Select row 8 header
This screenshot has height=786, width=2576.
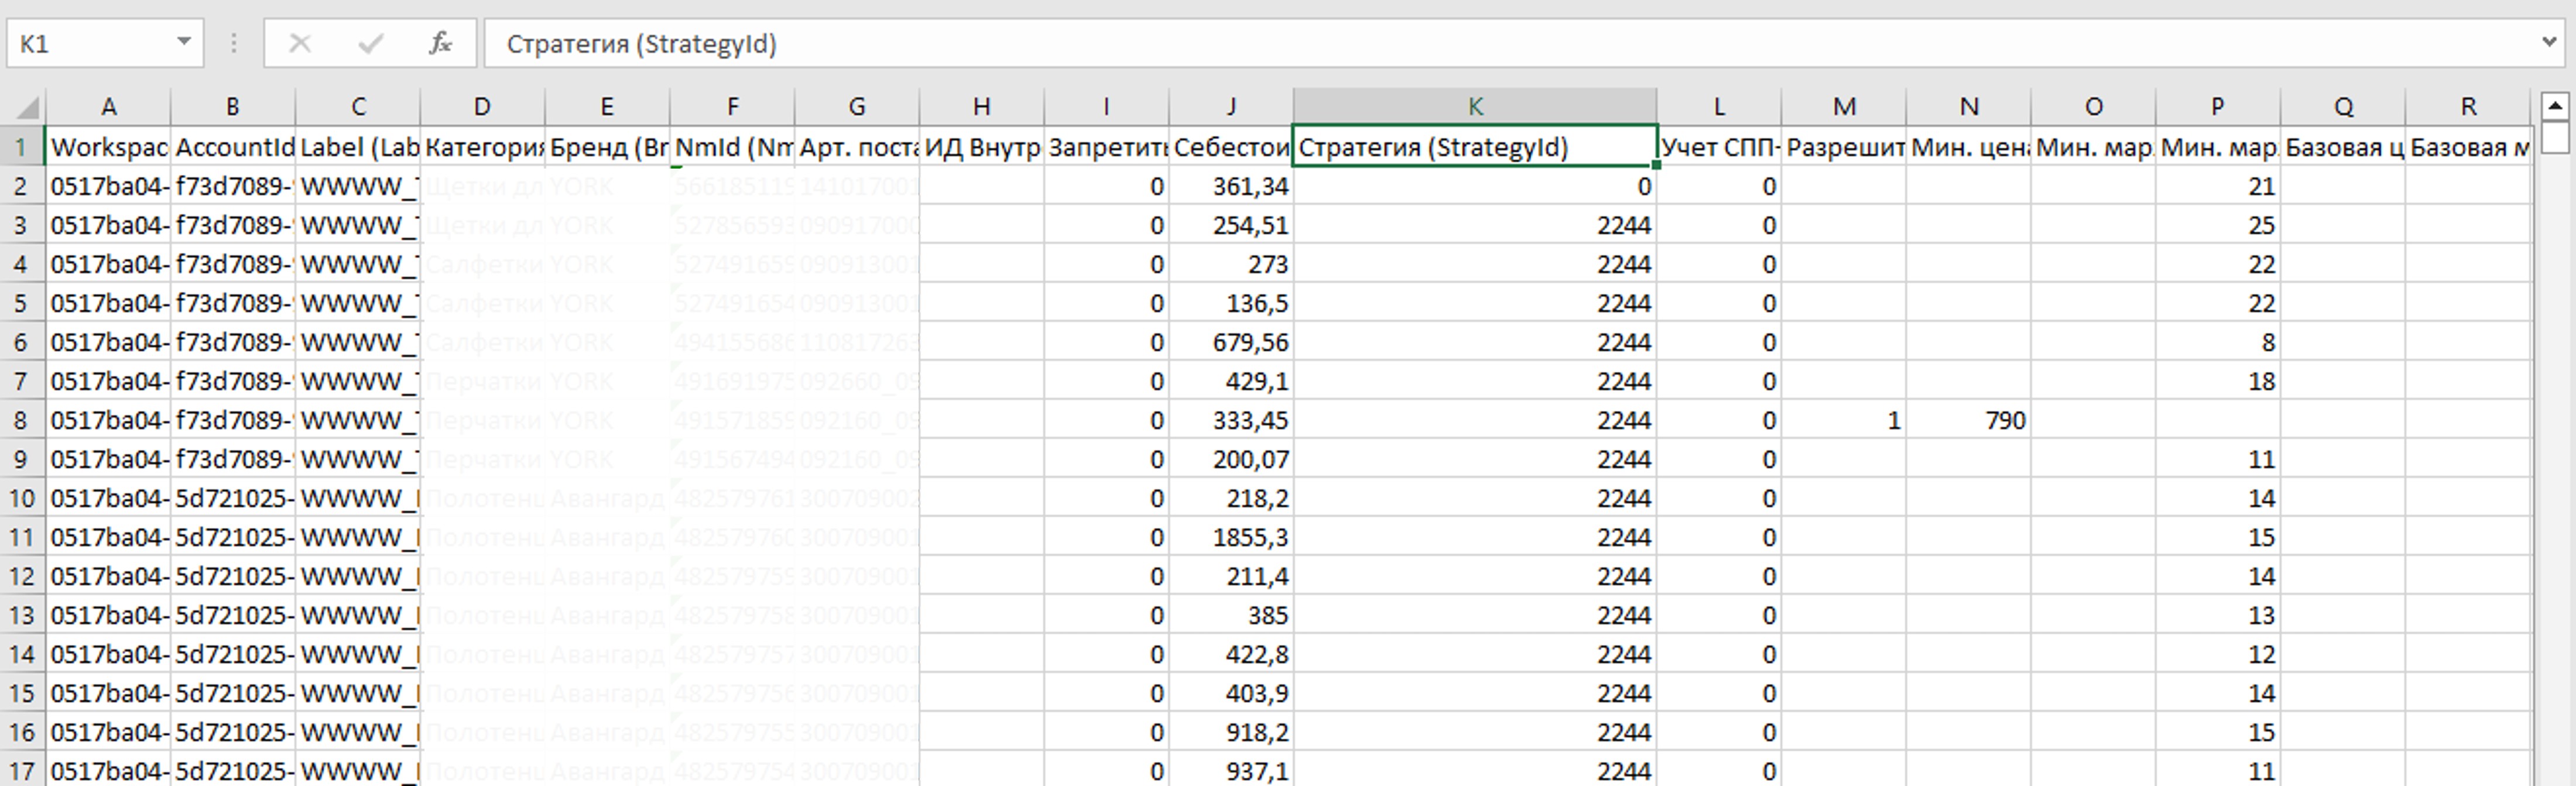point(21,420)
